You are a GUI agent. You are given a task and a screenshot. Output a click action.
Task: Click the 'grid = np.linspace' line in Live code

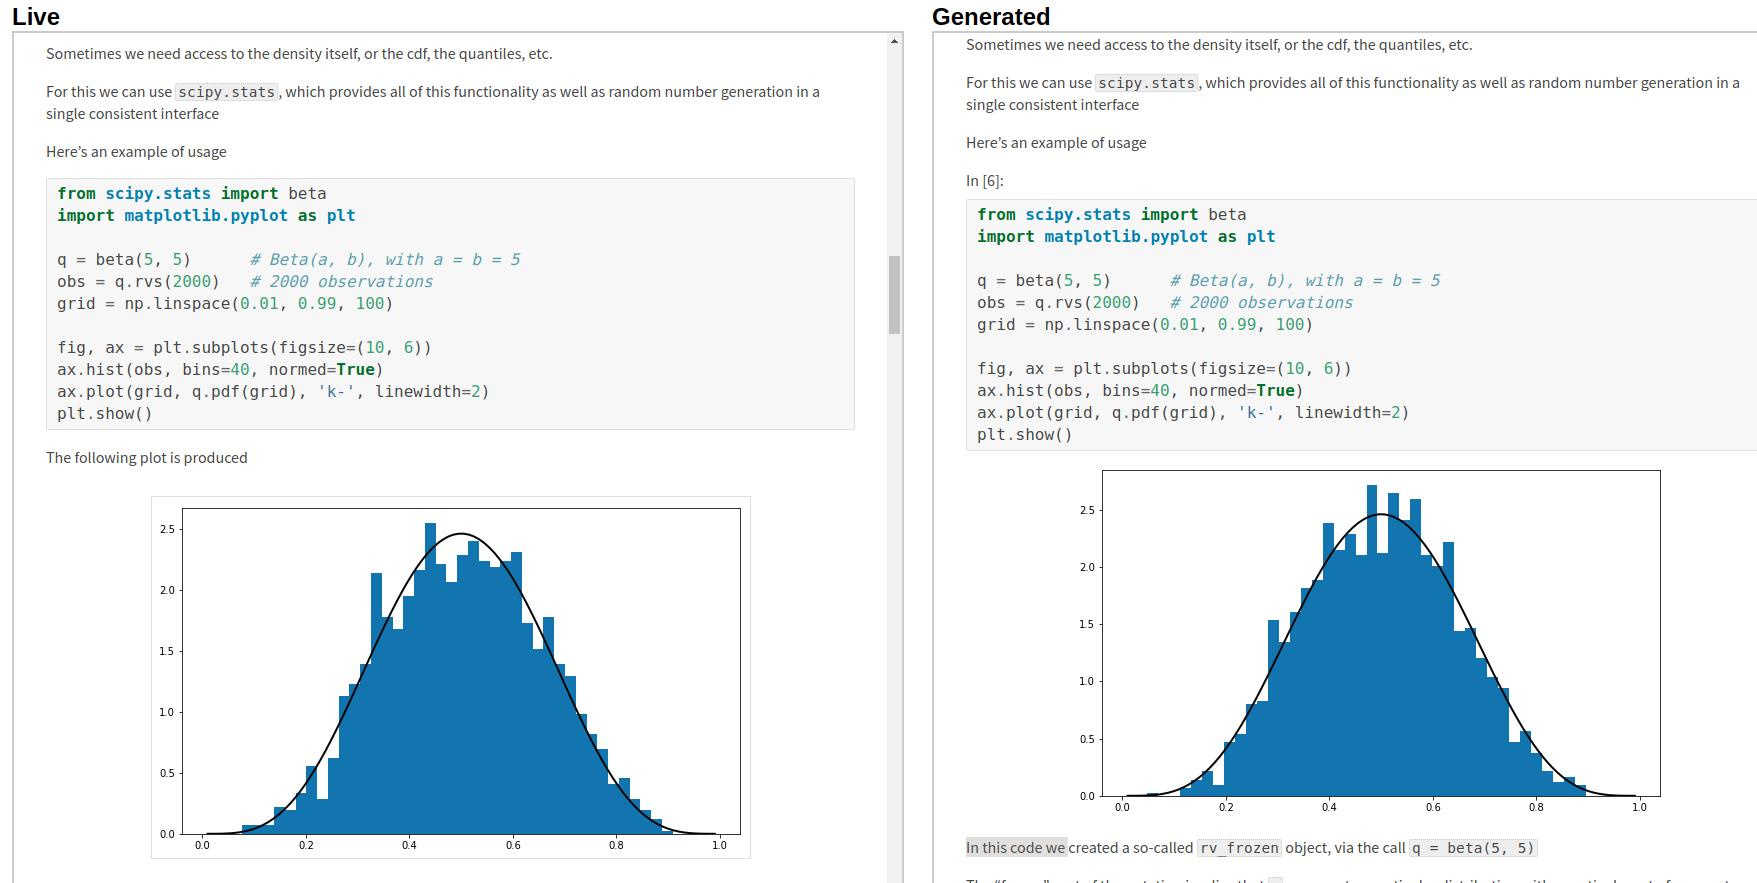[225, 304]
